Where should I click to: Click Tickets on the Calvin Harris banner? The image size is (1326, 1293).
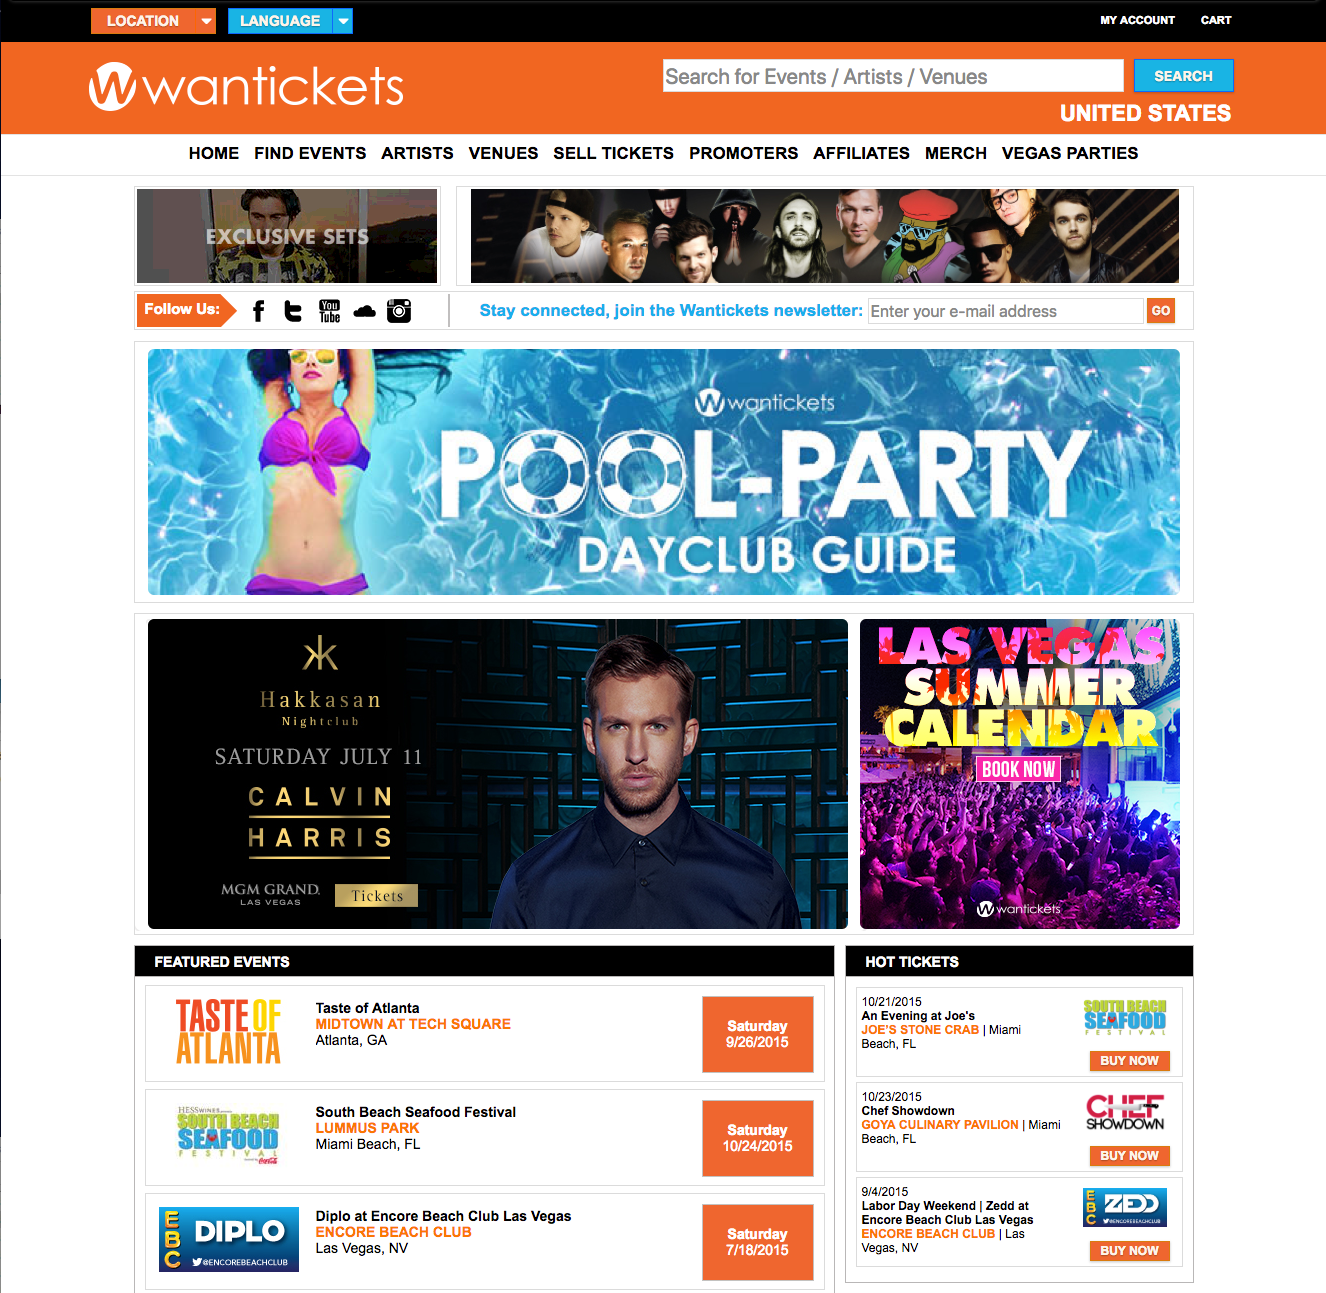click(377, 896)
